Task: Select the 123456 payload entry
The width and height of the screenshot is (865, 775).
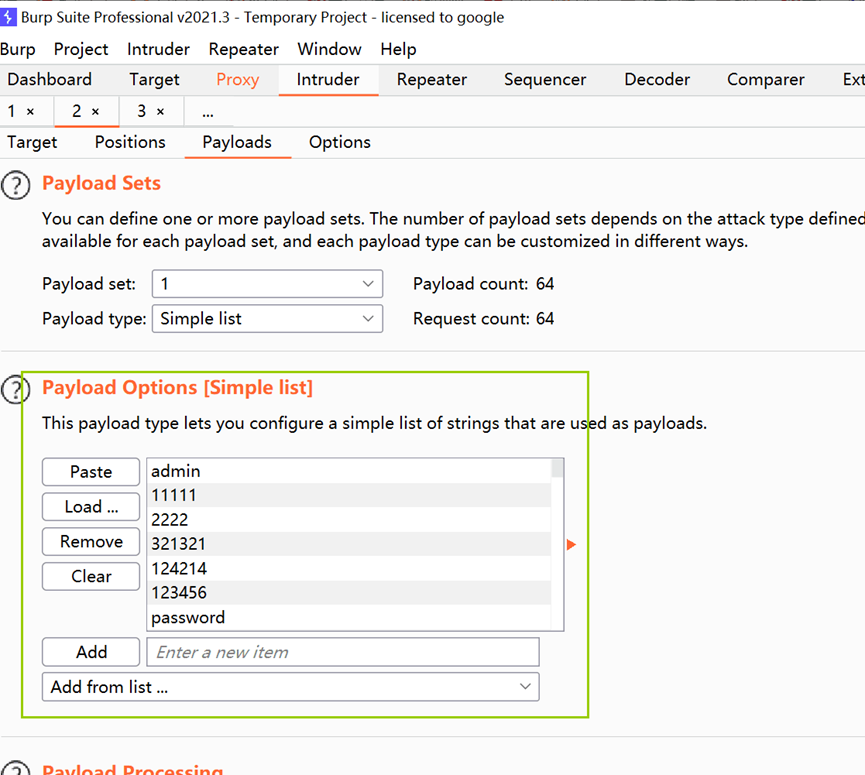Action: pyautogui.click(x=350, y=592)
